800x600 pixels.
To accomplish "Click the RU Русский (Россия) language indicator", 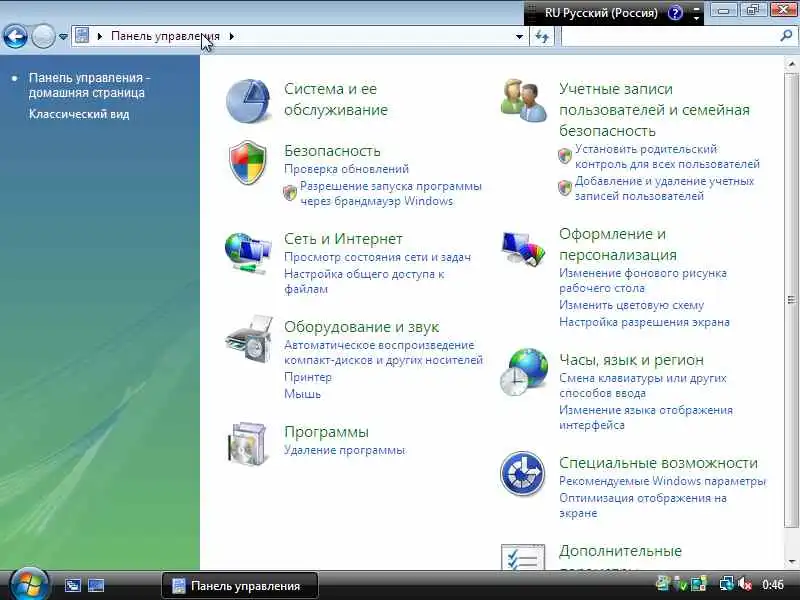I will (x=601, y=13).
